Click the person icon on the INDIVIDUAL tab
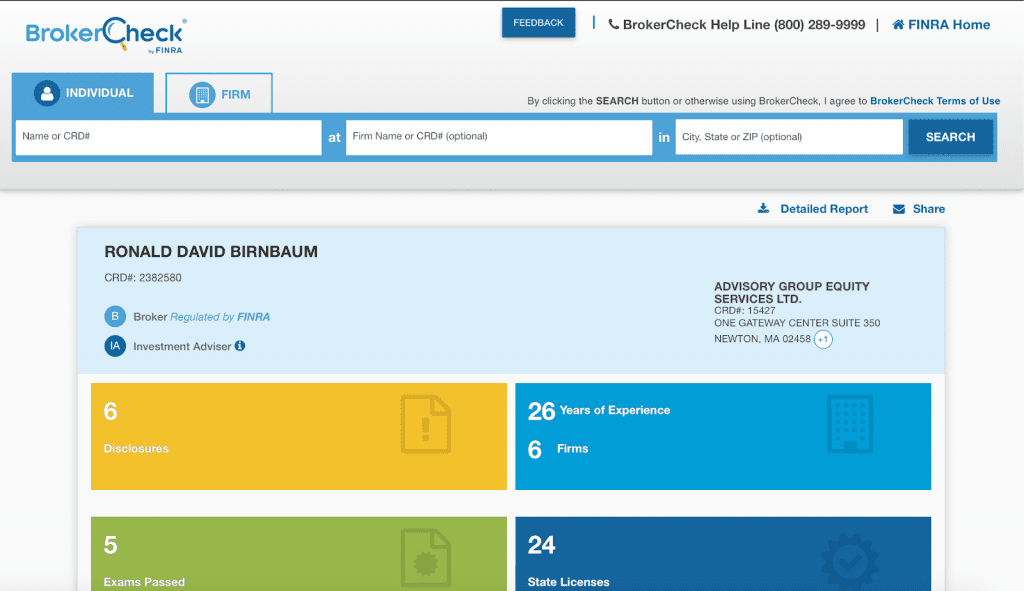Image resolution: width=1024 pixels, height=591 pixels. coord(47,93)
